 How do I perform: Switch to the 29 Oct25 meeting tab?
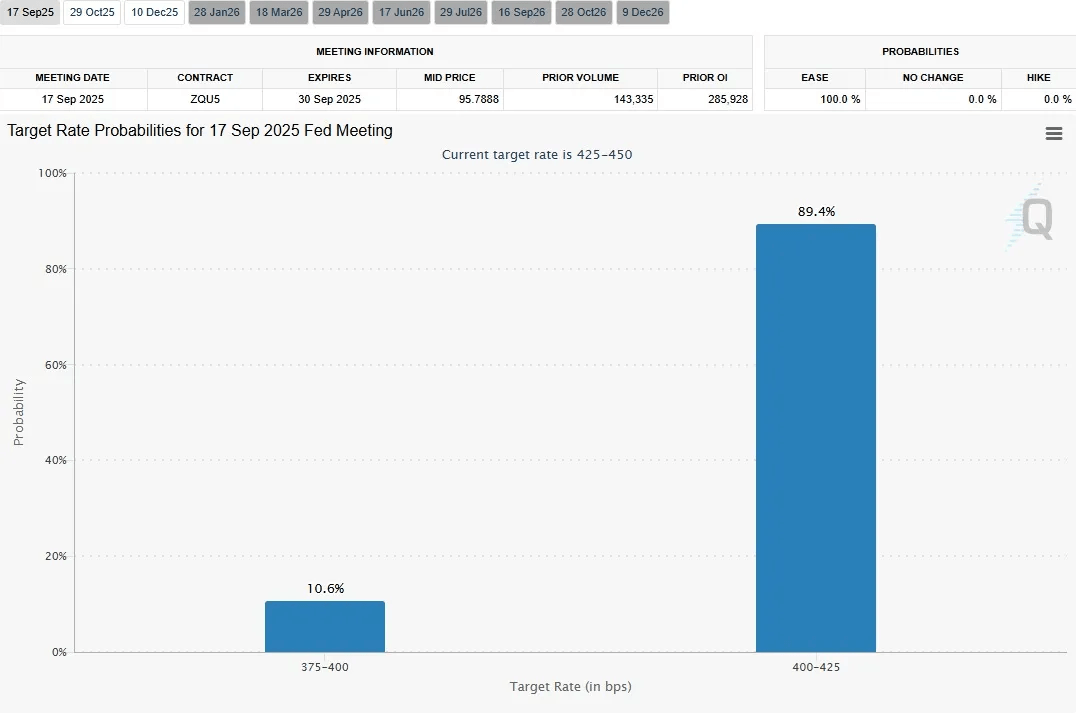[x=92, y=13]
